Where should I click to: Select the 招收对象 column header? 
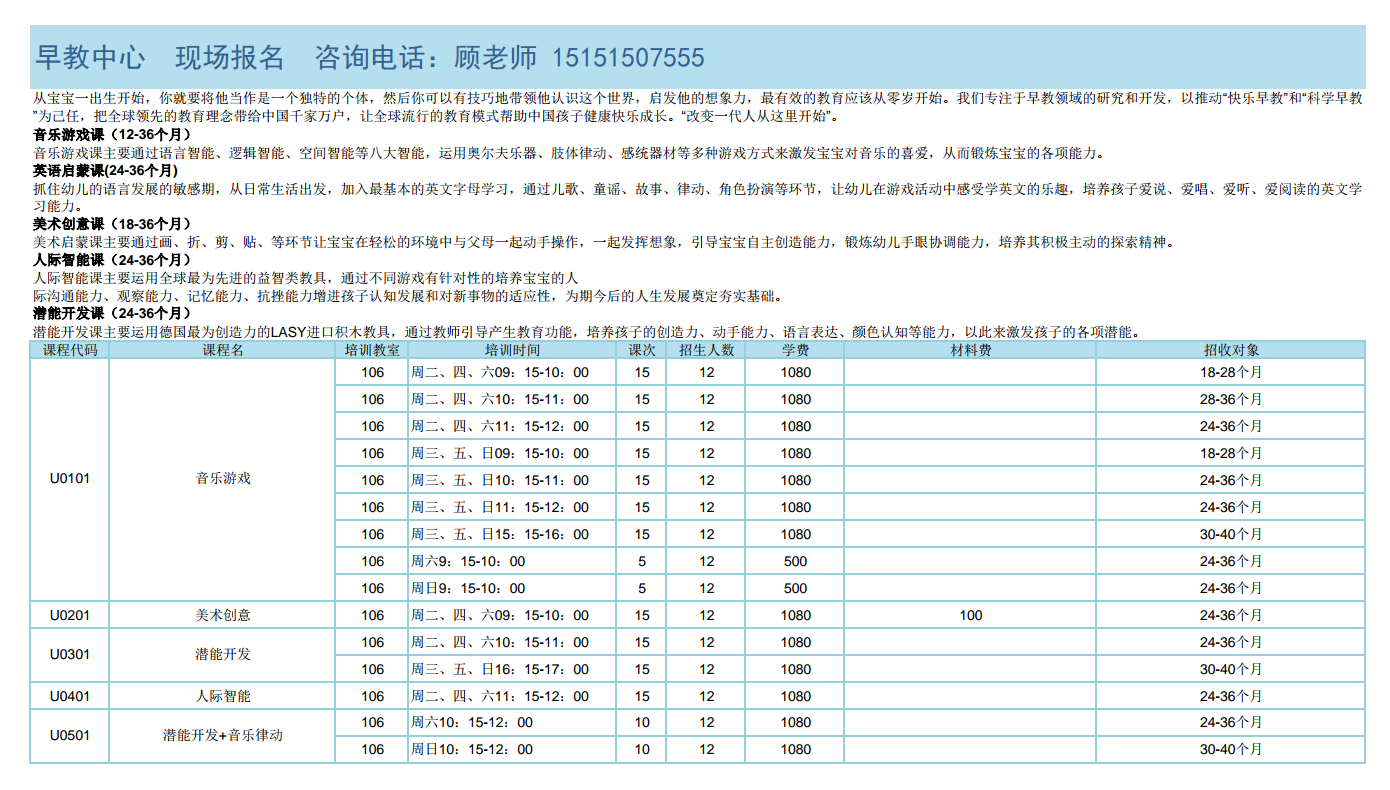tap(1231, 350)
